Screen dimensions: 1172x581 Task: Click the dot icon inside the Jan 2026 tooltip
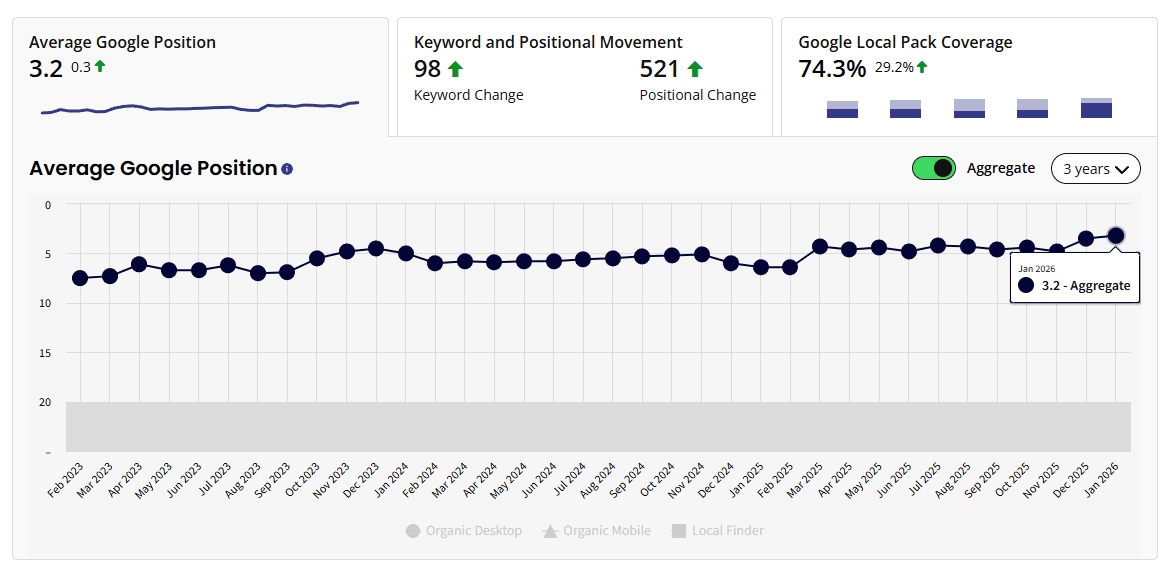tap(1024, 285)
